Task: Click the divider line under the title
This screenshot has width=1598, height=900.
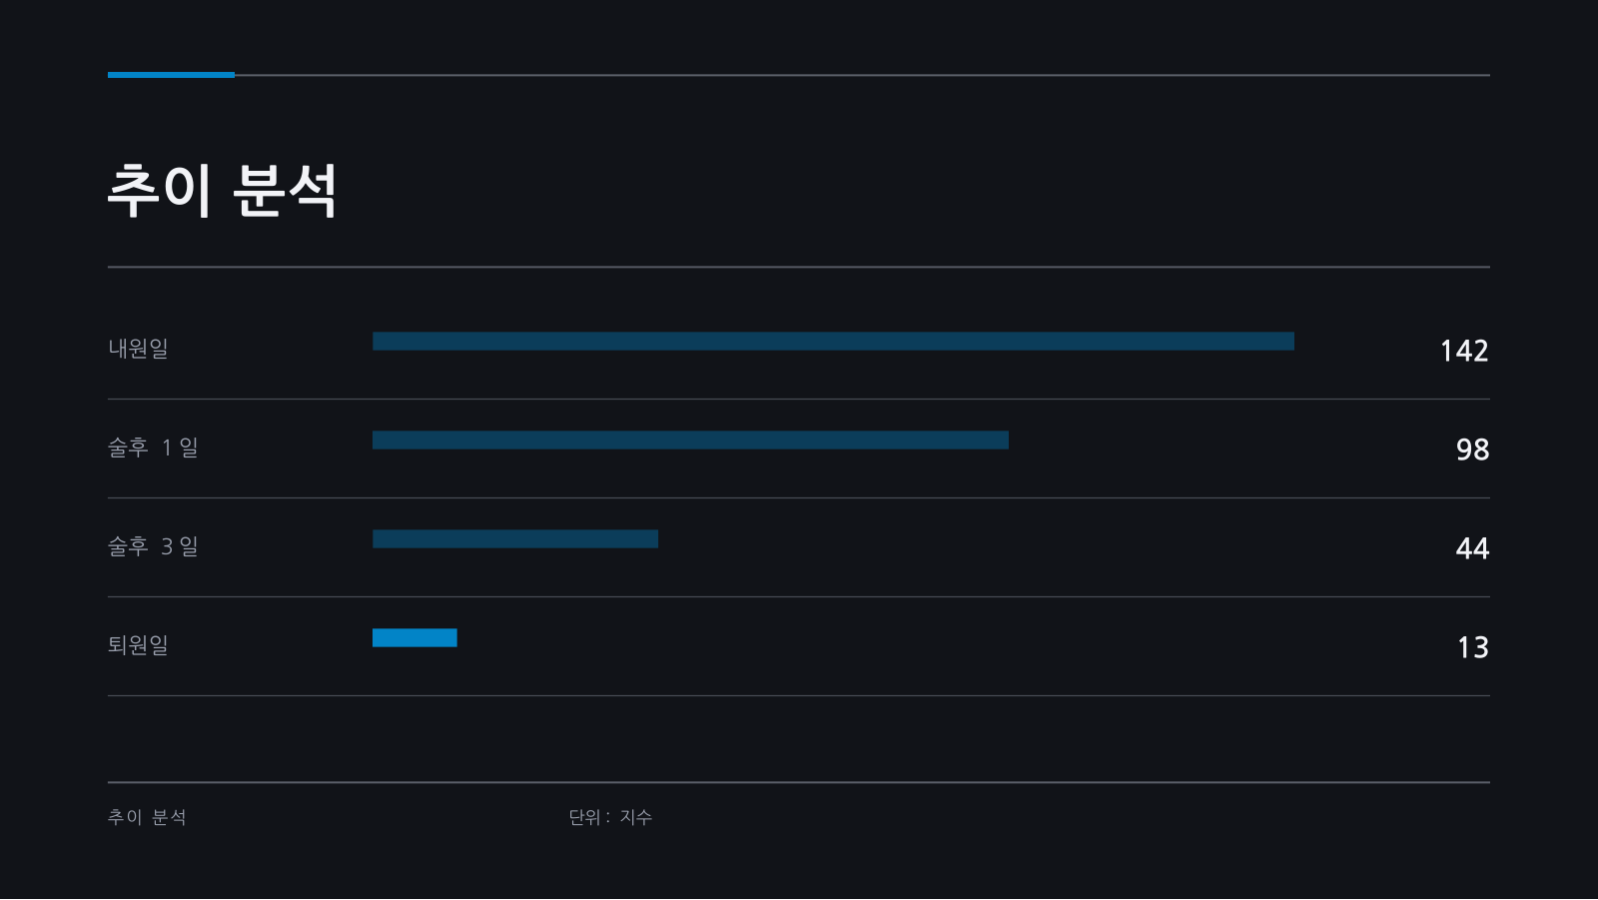Action: tap(799, 267)
